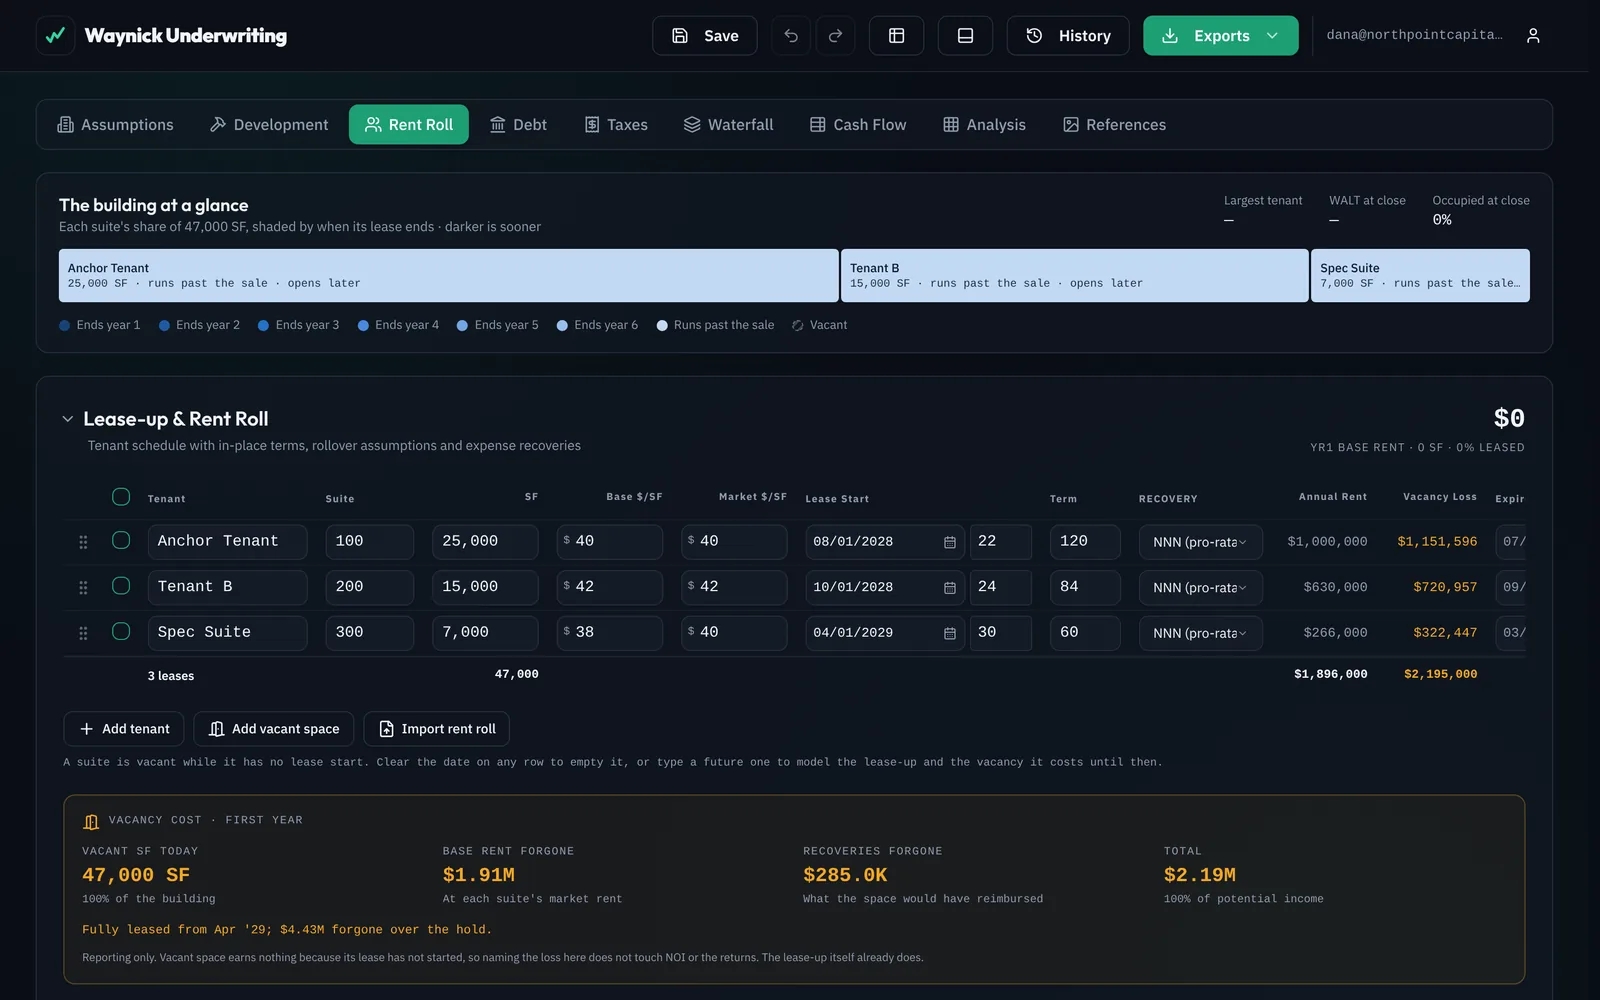Grab the drag handle on Tenant B row
The height and width of the screenshot is (1000, 1600).
(x=83, y=588)
